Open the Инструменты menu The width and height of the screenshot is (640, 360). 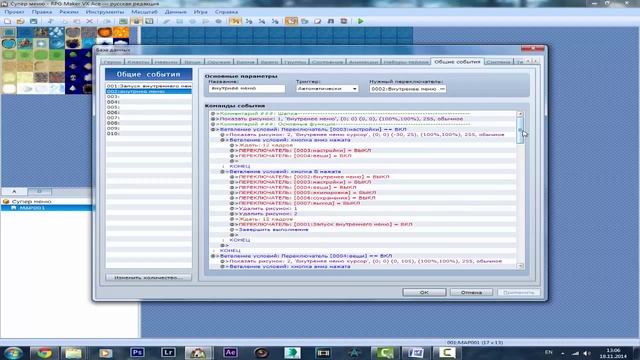coord(104,12)
